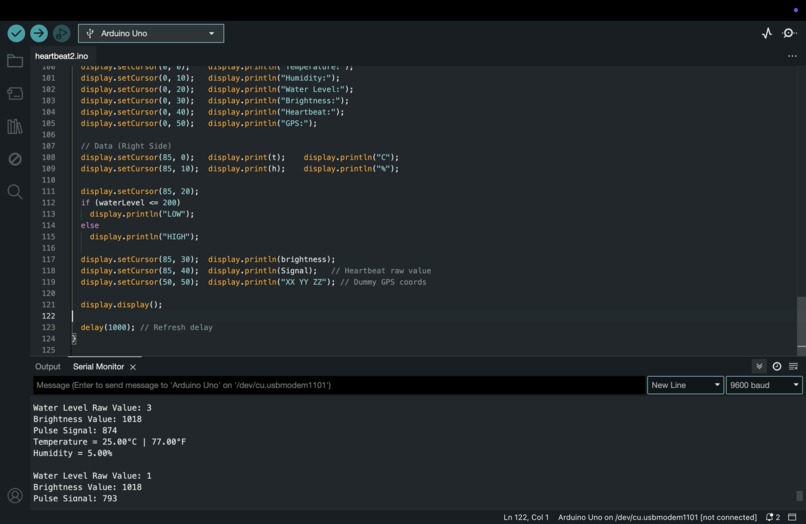Clear the Serial Monitor output
Image resolution: width=806 pixels, height=524 pixels.
793,366
